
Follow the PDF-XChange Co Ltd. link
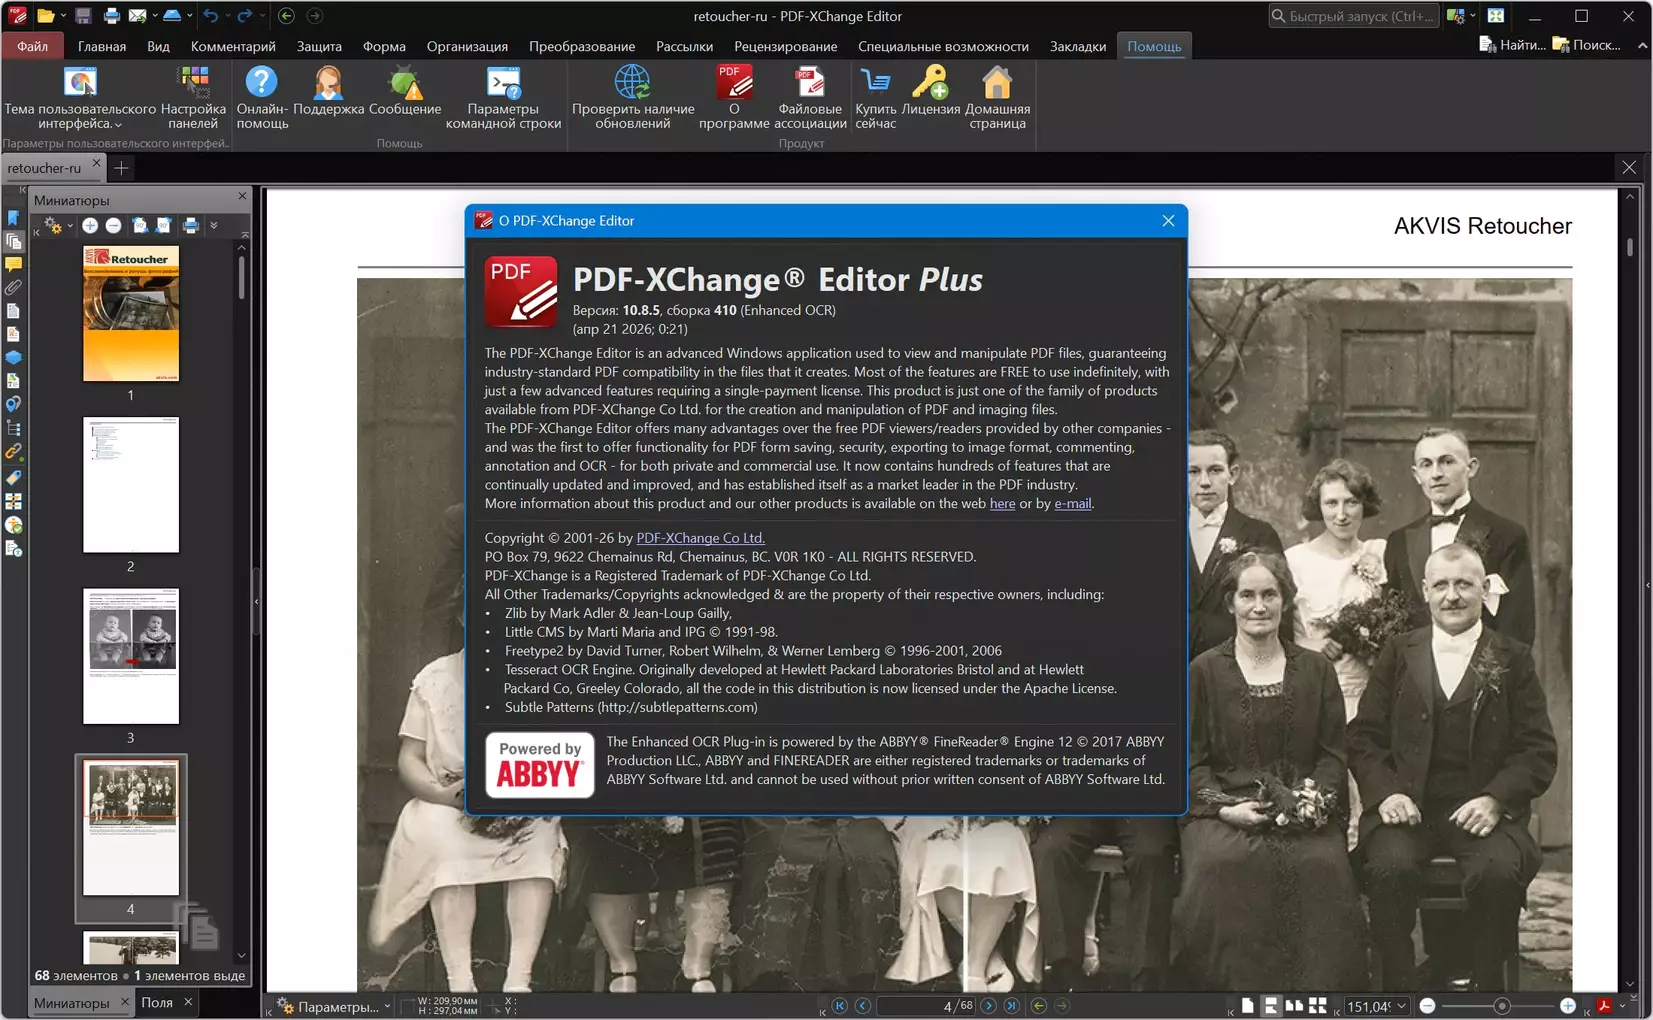point(700,538)
